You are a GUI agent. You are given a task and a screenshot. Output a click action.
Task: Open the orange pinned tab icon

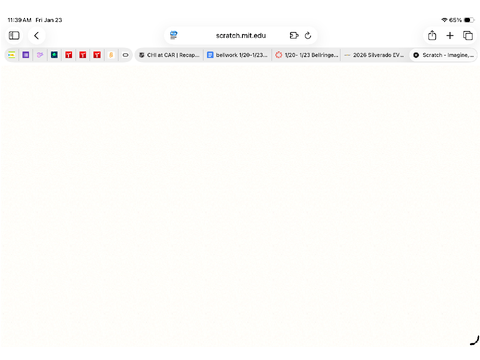111,55
